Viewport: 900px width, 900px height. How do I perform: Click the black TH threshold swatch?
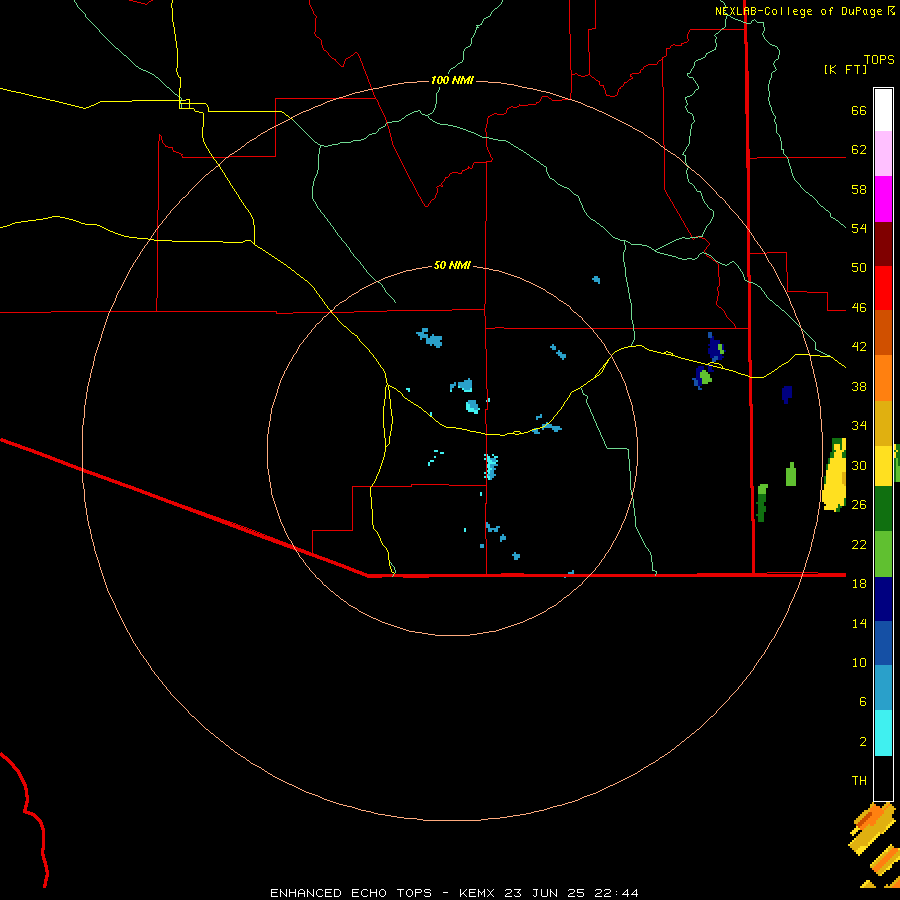(x=883, y=778)
